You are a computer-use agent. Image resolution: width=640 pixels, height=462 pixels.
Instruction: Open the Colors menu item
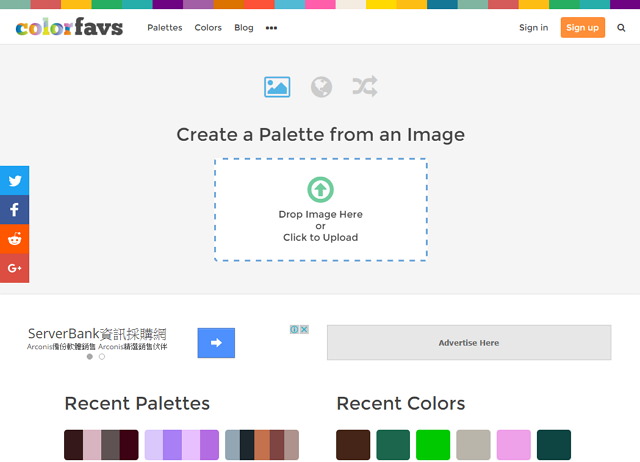(x=208, y=28)
